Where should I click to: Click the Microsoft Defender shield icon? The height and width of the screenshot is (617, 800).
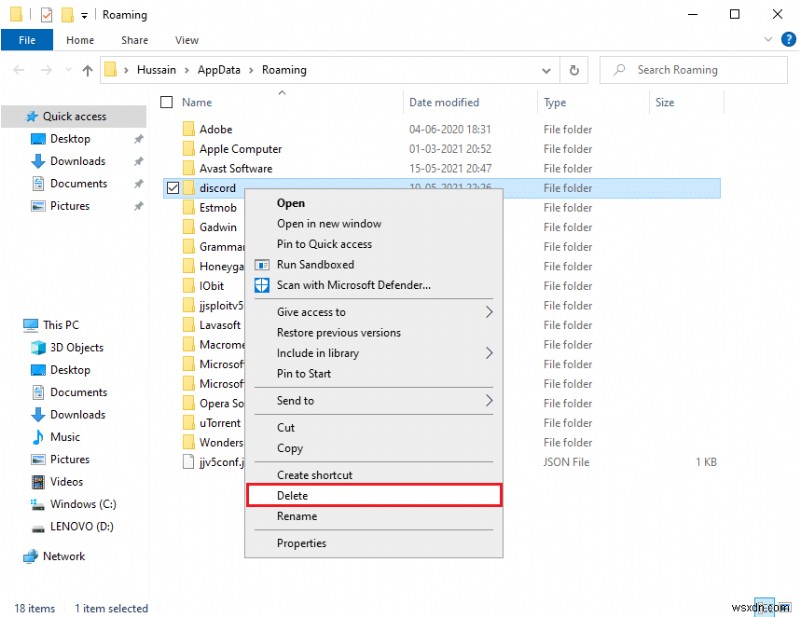[264, 285]
